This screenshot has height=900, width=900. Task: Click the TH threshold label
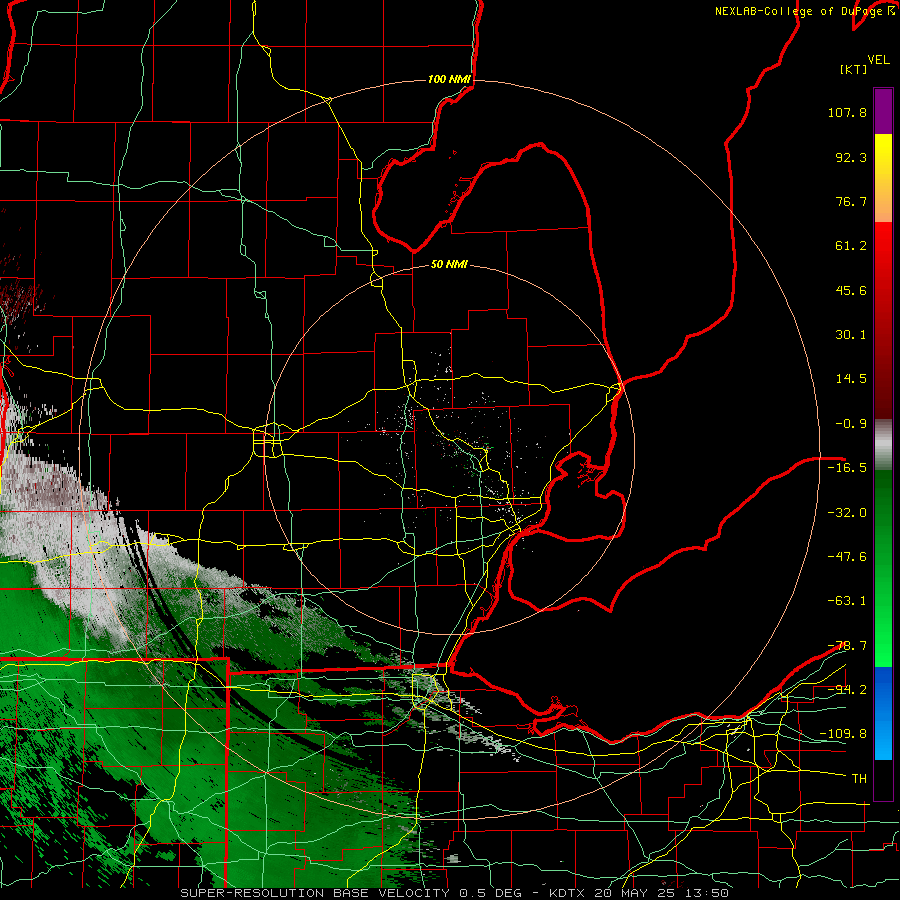[x=859, y=779]
